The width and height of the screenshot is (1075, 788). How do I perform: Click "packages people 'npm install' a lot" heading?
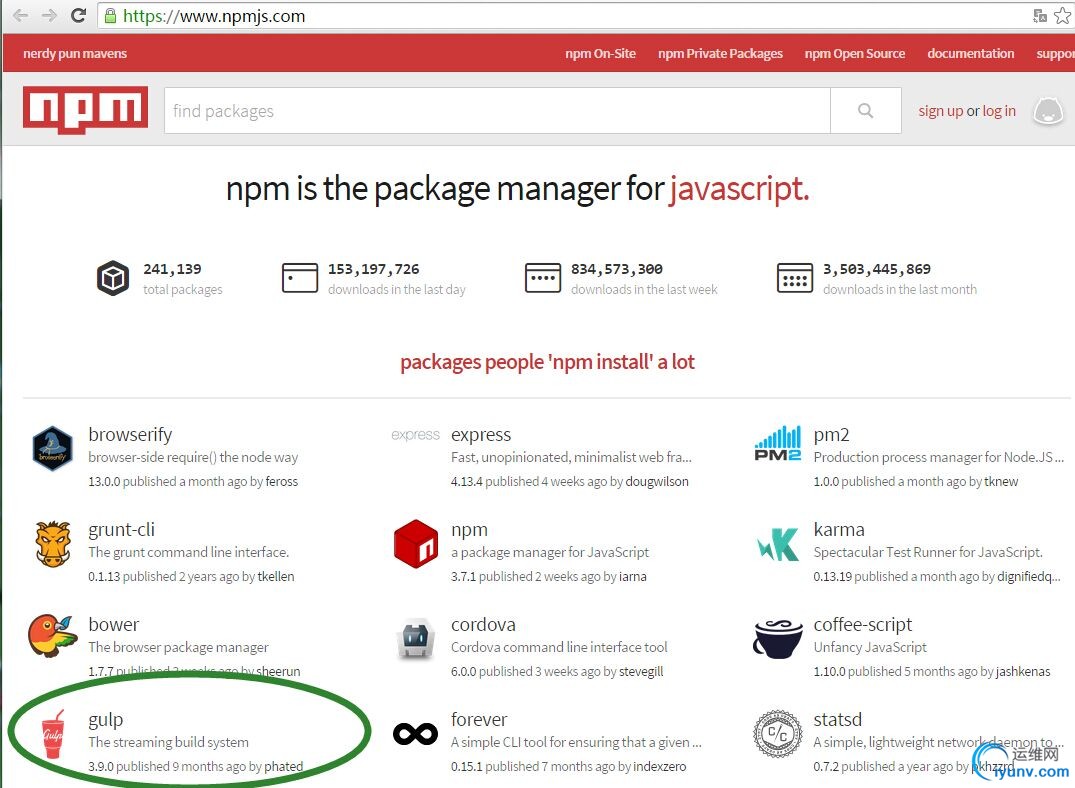pos(547,362)
